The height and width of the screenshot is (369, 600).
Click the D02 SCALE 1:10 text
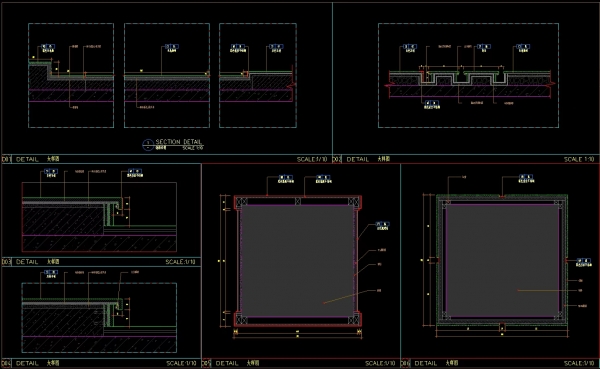(579, 159)
